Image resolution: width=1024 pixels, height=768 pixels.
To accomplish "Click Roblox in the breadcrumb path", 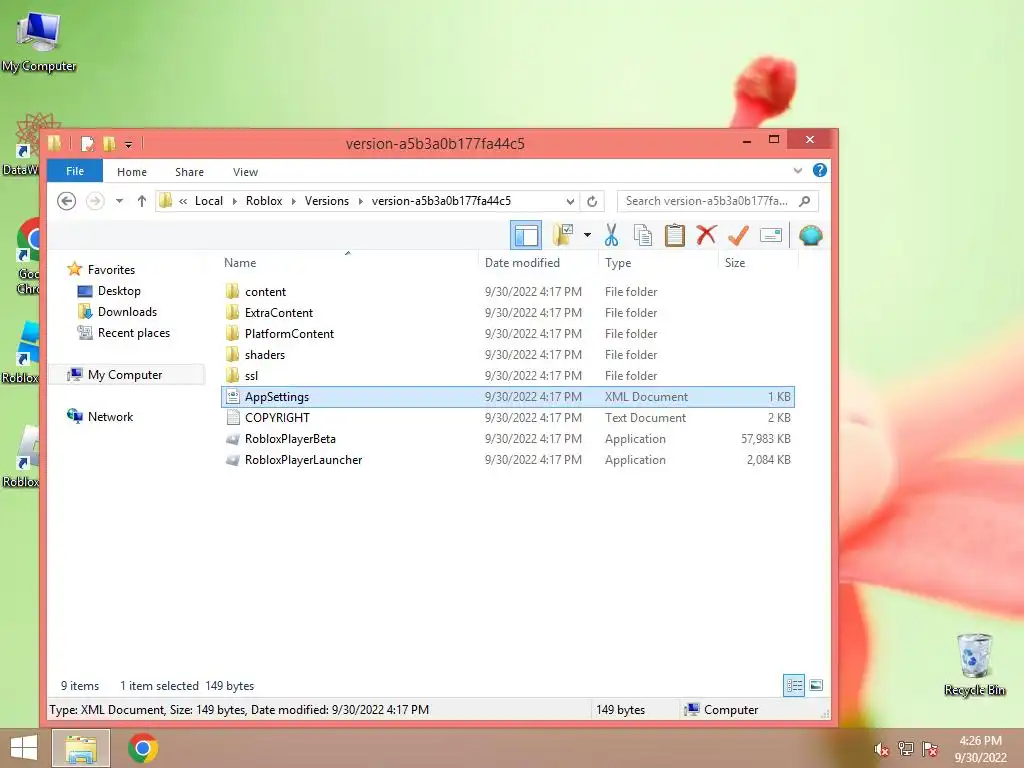I will pos(264,201).
